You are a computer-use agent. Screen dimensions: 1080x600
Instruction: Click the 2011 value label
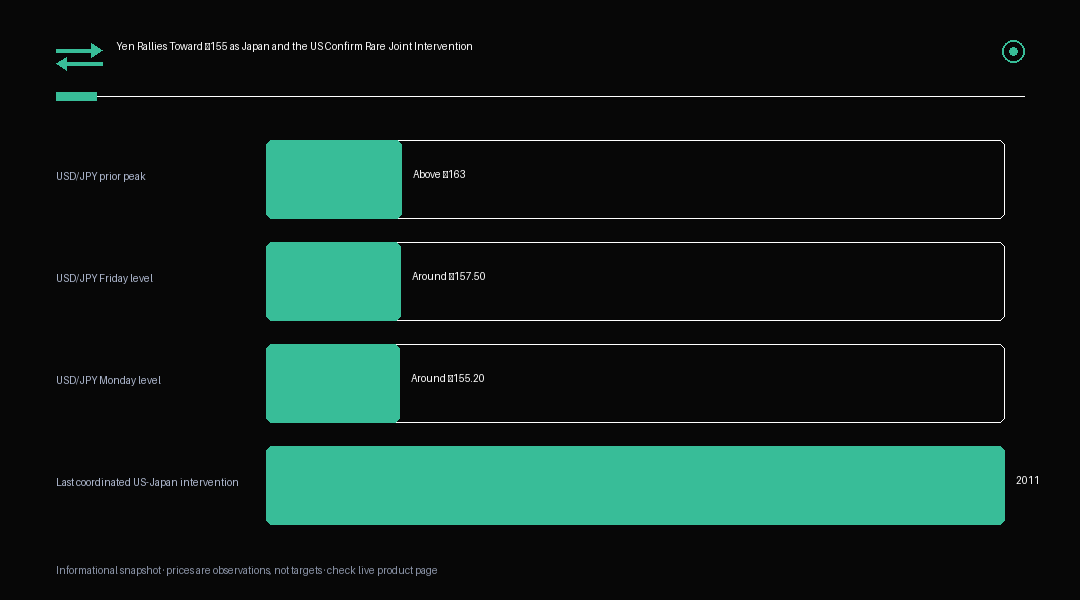(x=1028, y=480)
